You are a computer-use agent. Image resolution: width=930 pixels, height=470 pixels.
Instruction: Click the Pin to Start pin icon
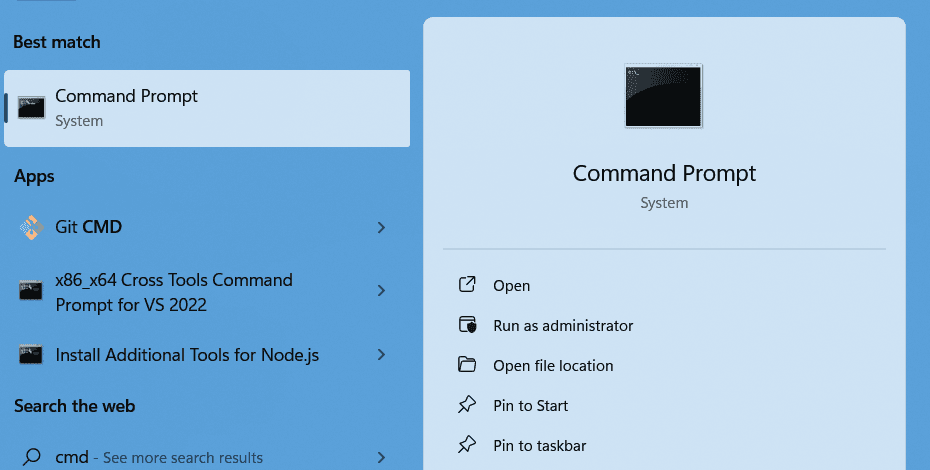(467, 405)
